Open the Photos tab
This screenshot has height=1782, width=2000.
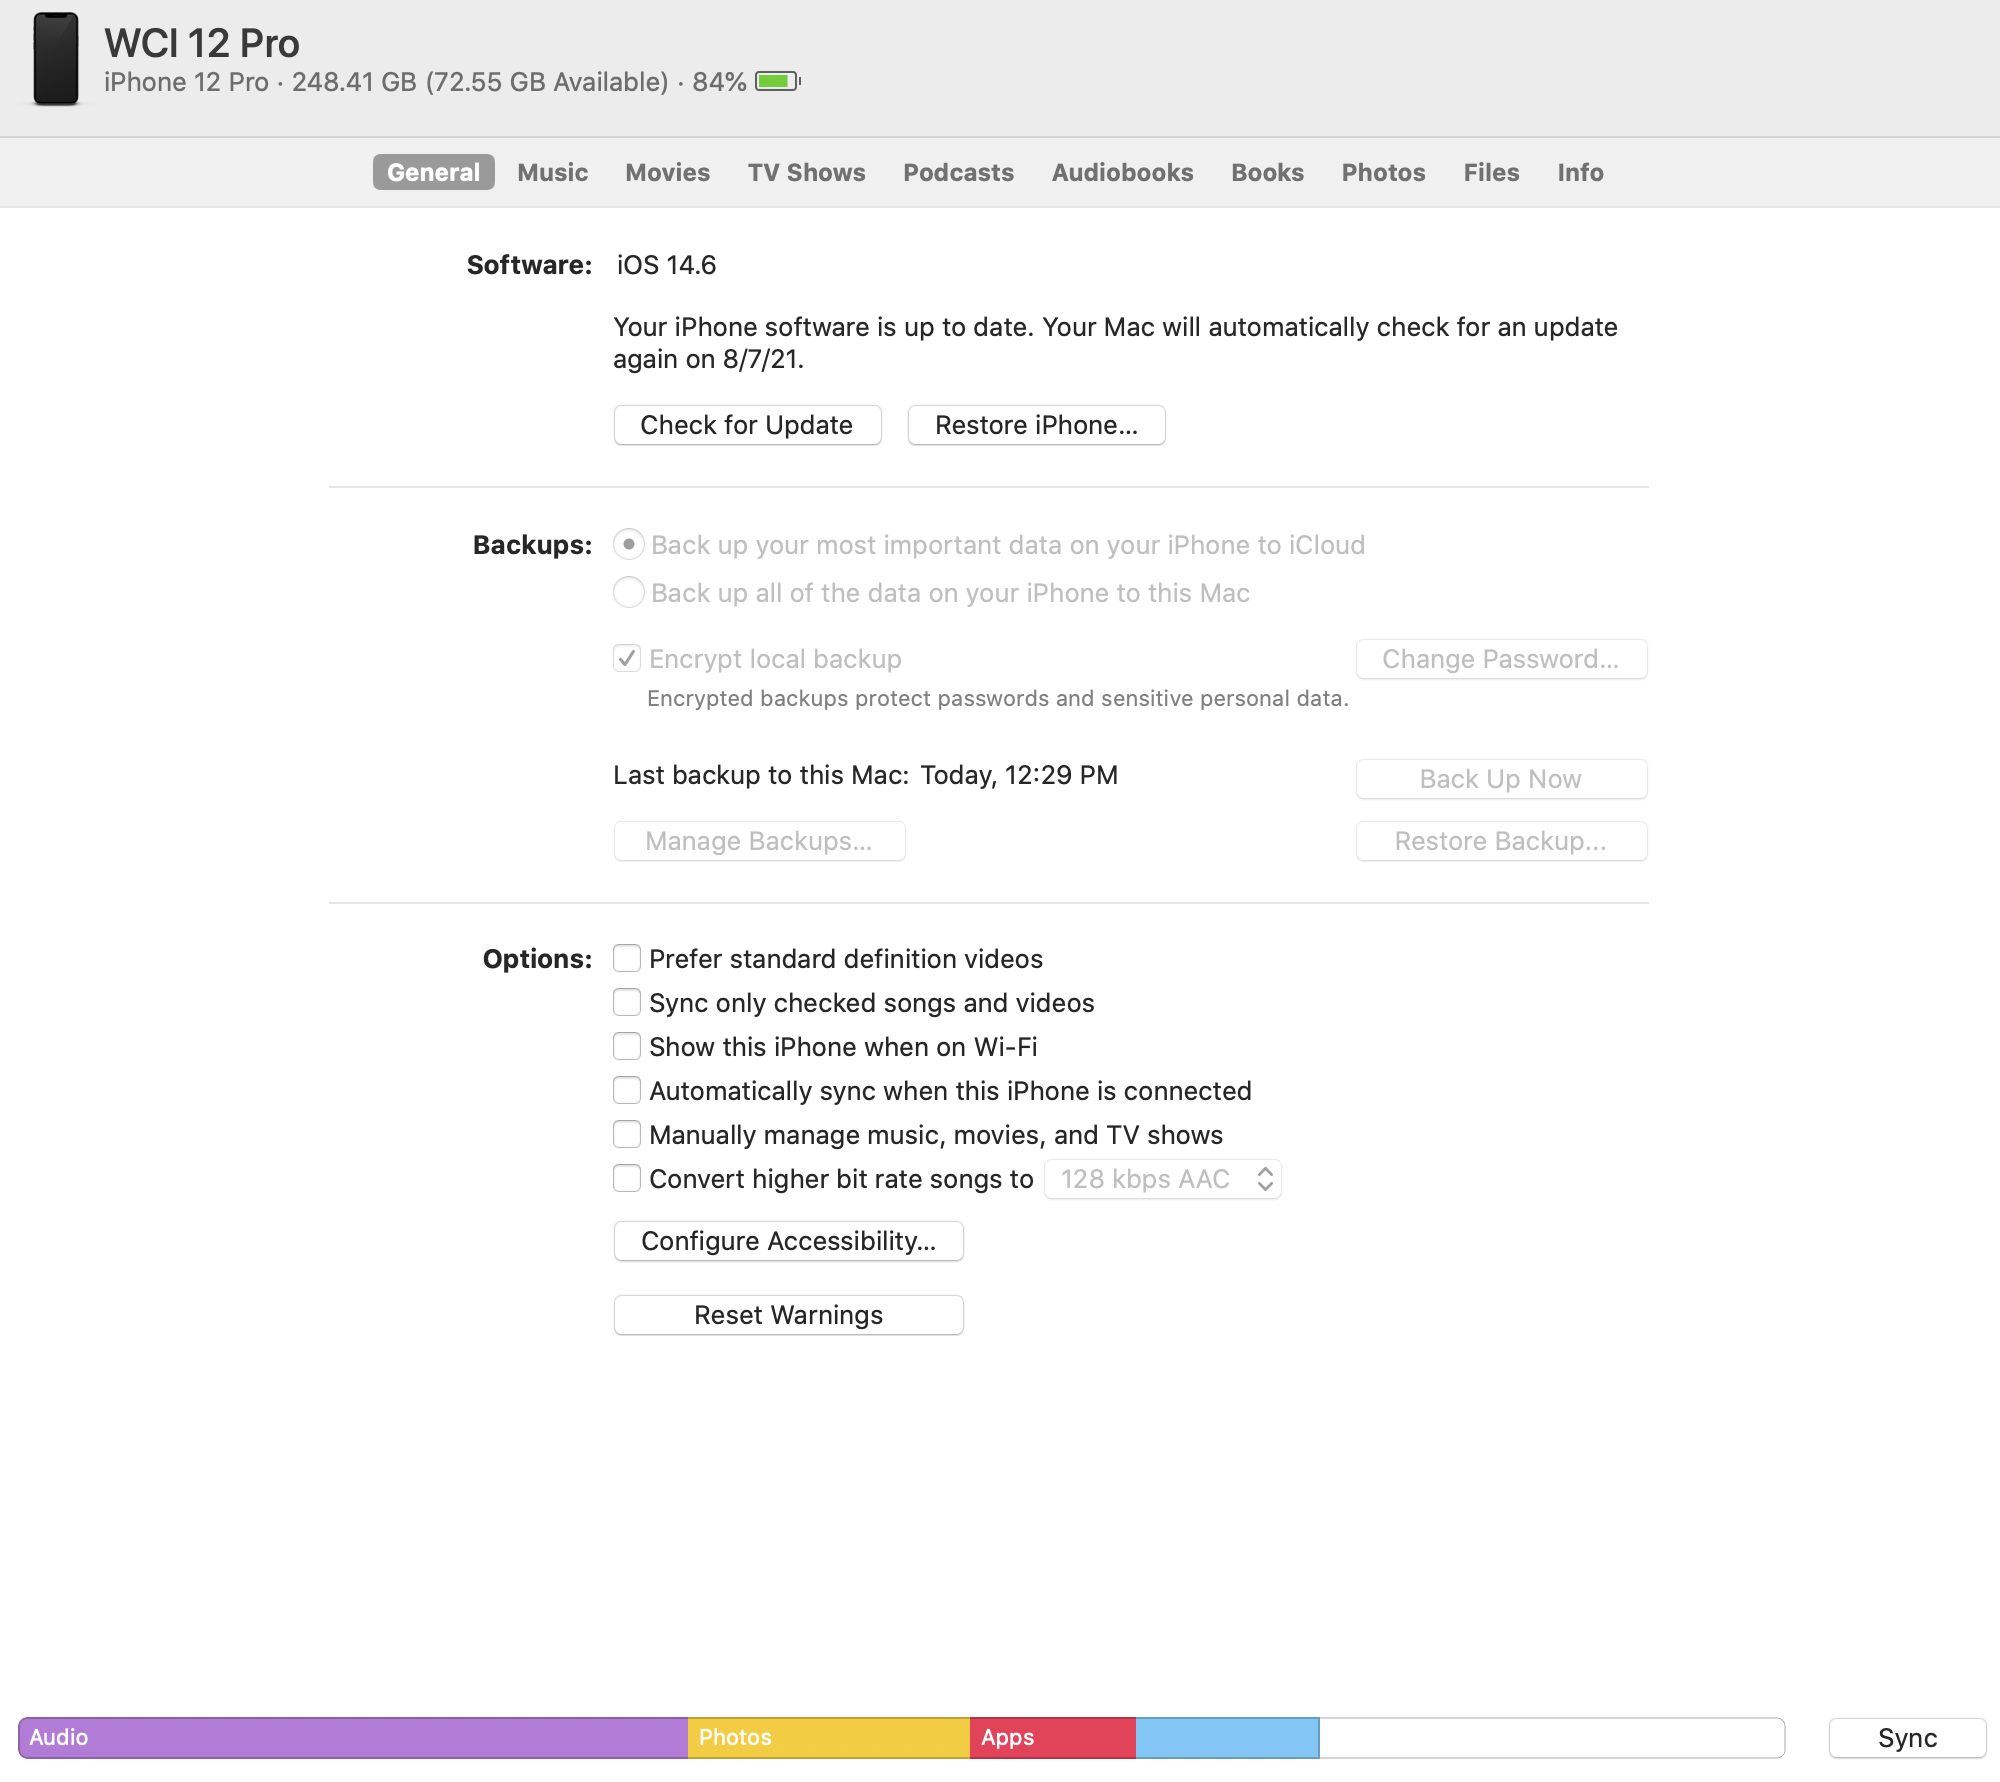click(1383, 172)
